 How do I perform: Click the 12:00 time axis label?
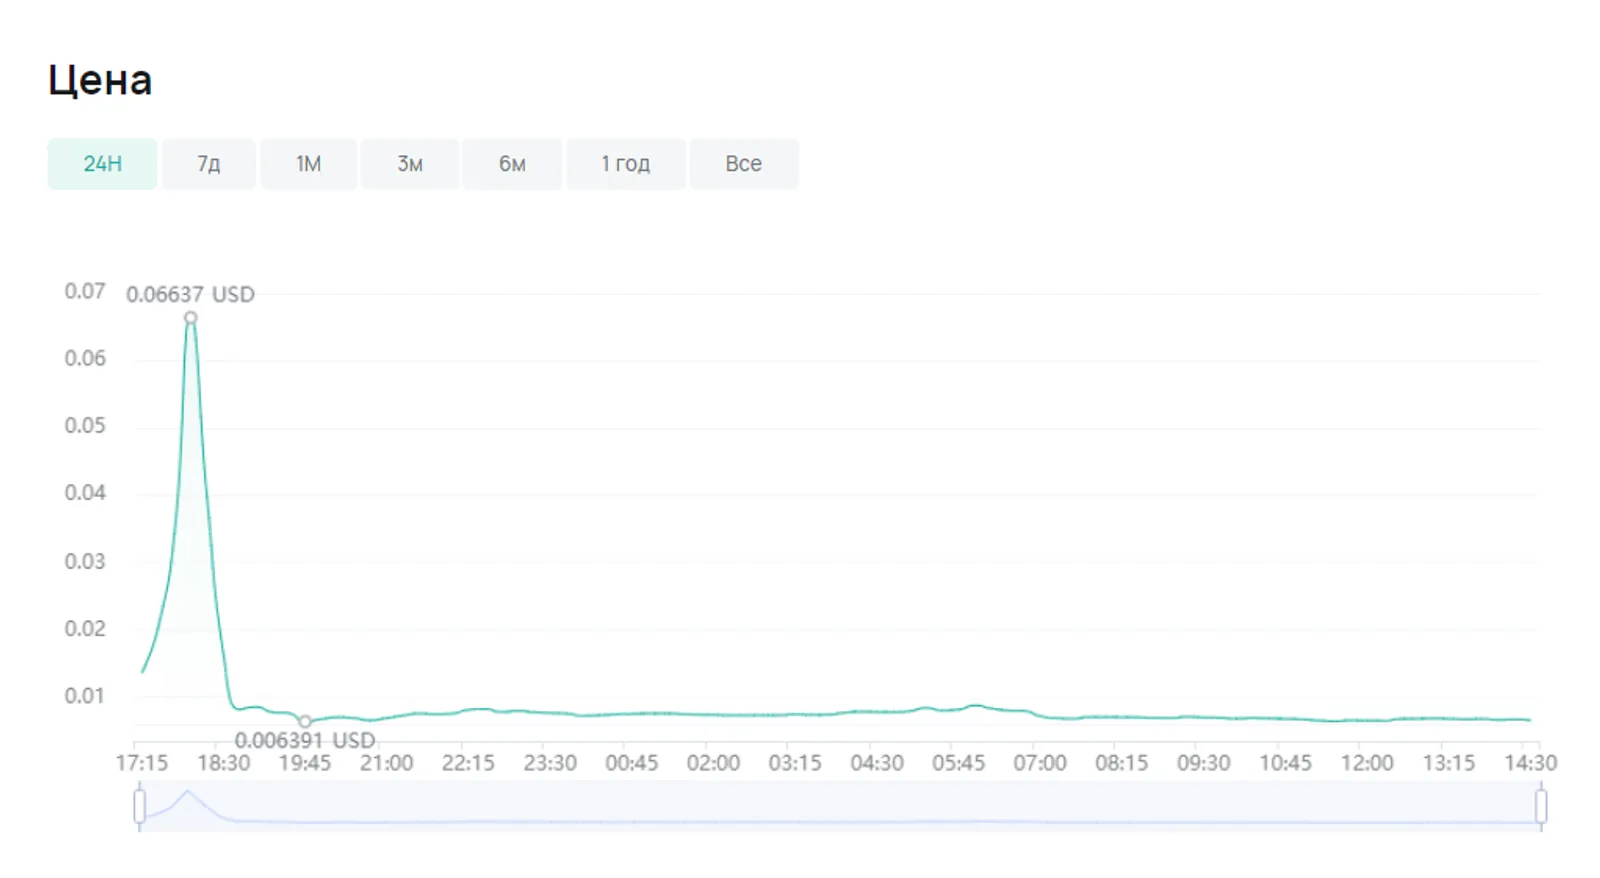(1367, 763)
